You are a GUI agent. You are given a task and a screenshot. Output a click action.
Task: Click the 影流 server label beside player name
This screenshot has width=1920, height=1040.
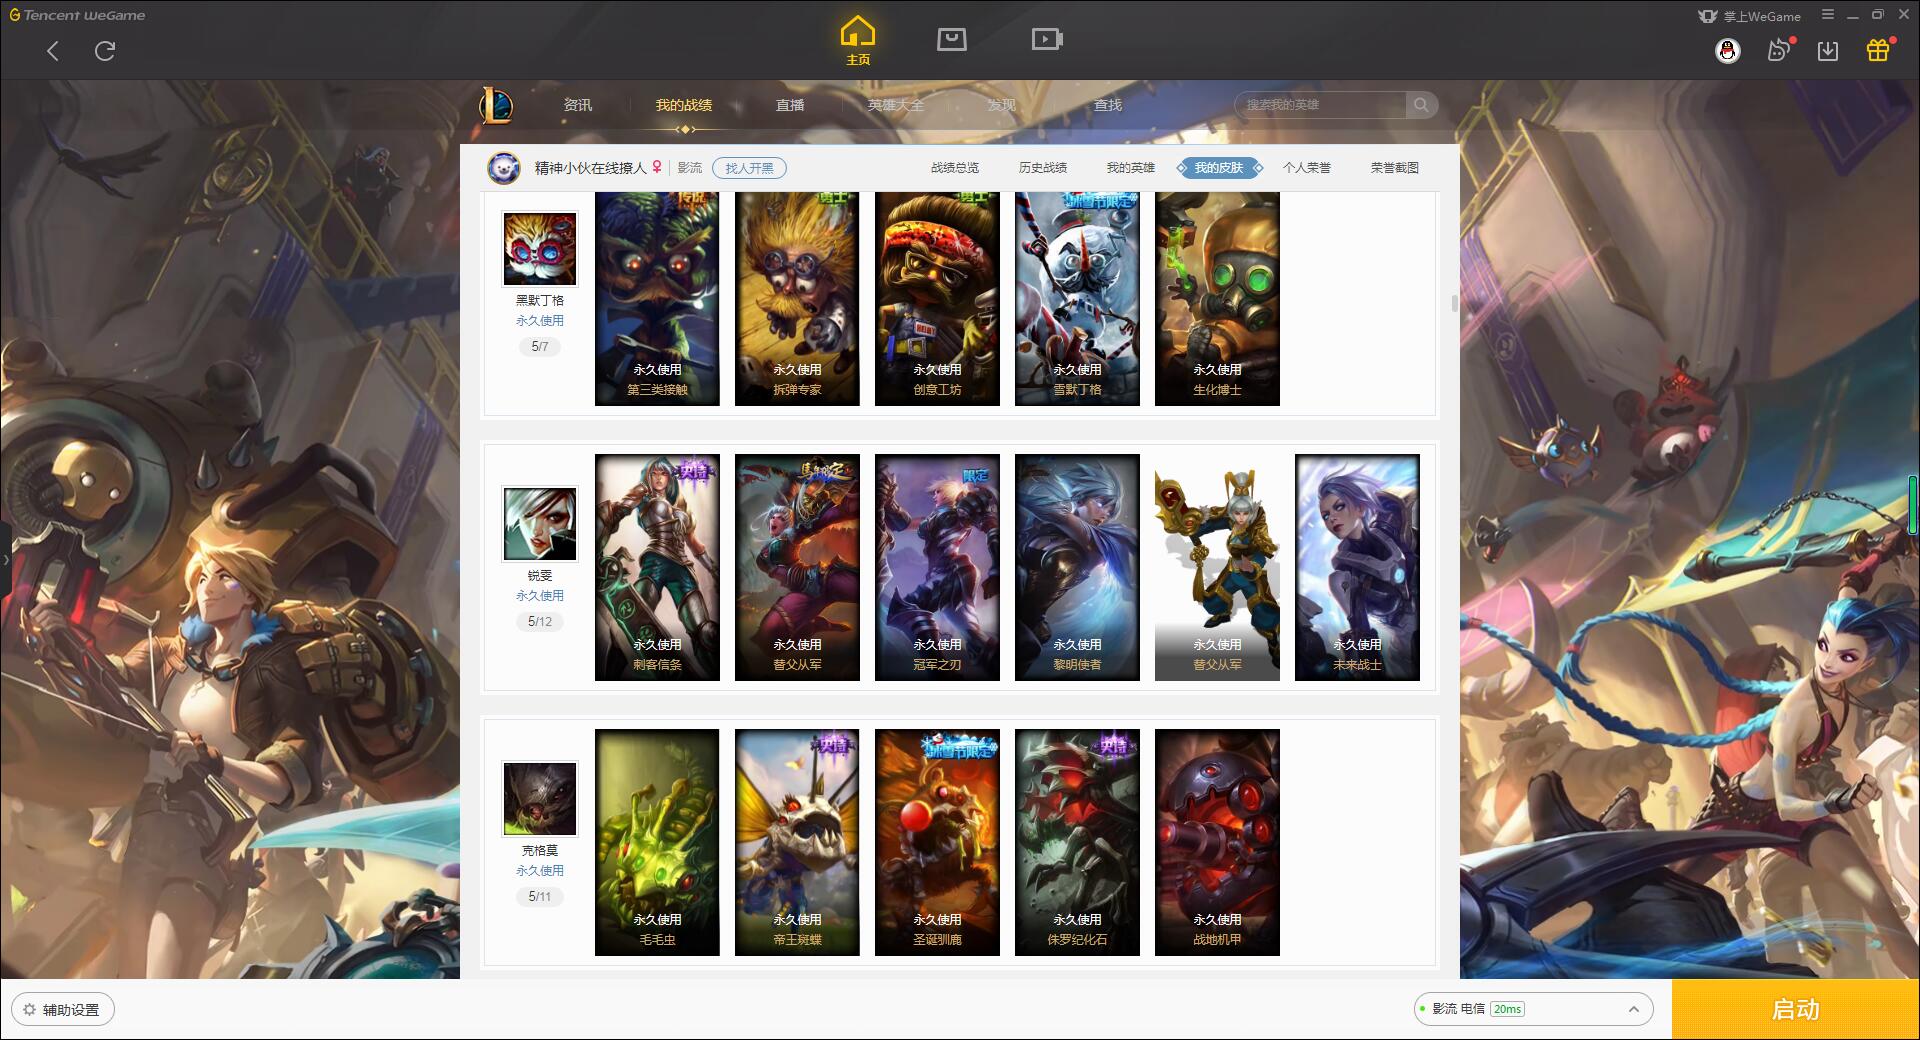pos(690,168)
